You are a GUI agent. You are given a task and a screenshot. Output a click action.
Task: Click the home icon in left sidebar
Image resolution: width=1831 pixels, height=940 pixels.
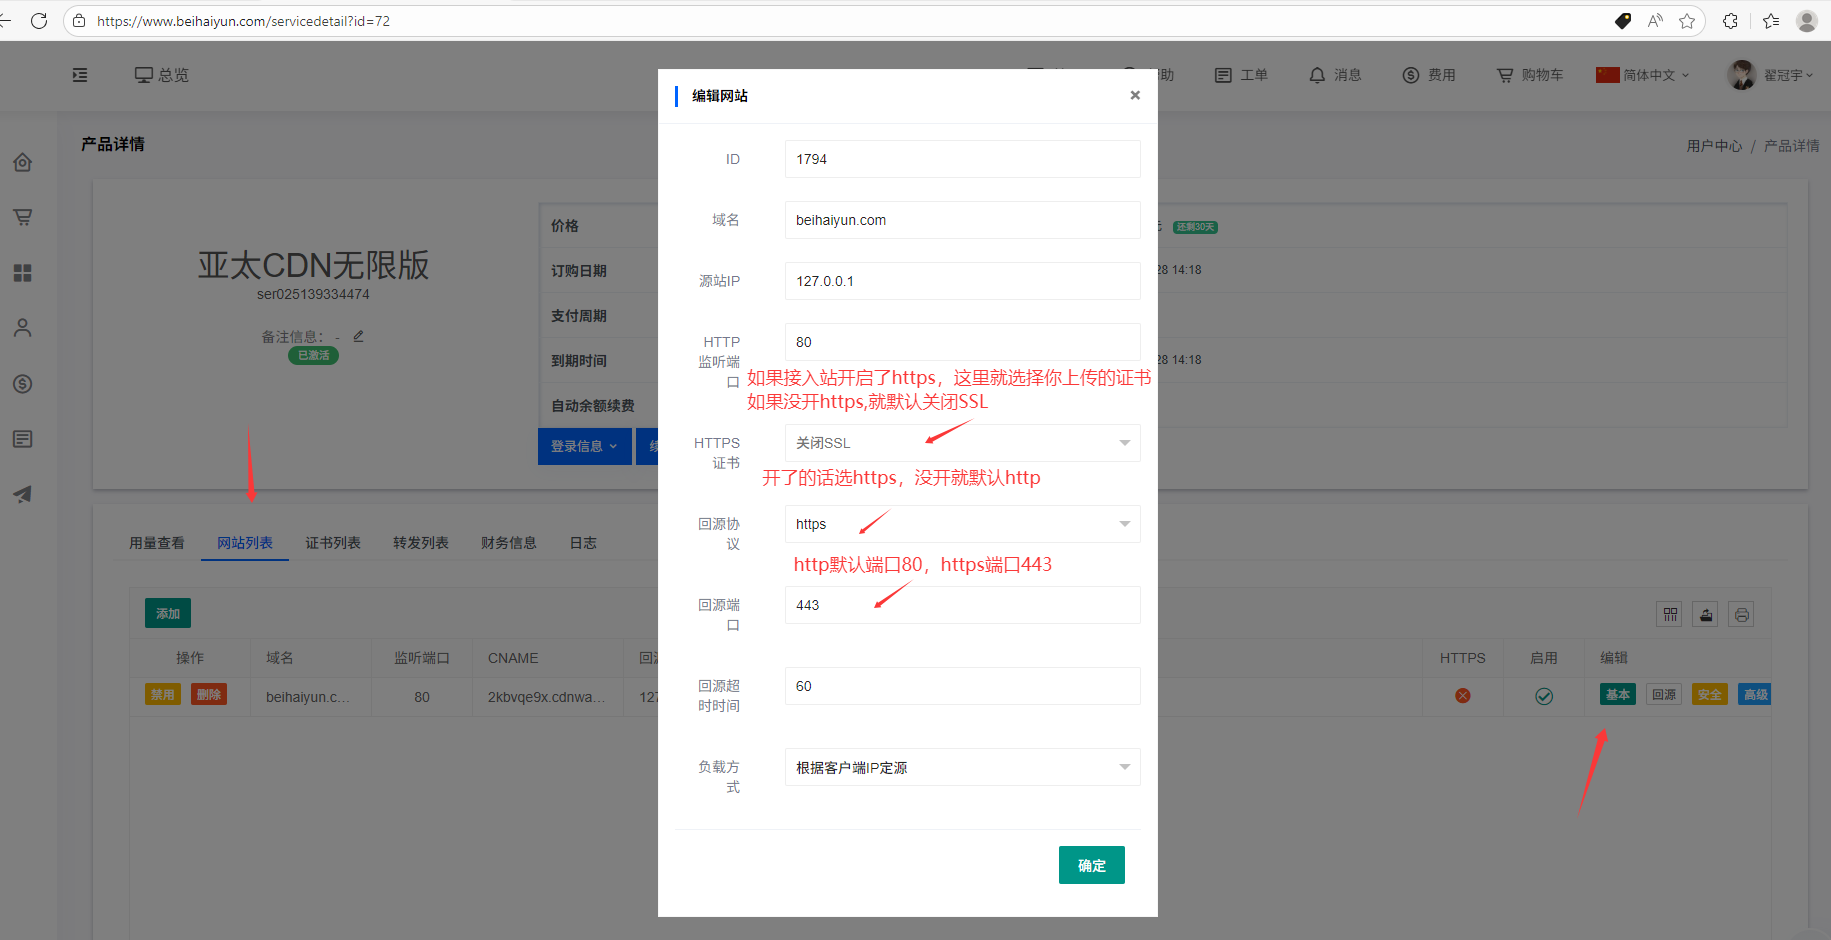pyautogui.click(x=23, y=162)
